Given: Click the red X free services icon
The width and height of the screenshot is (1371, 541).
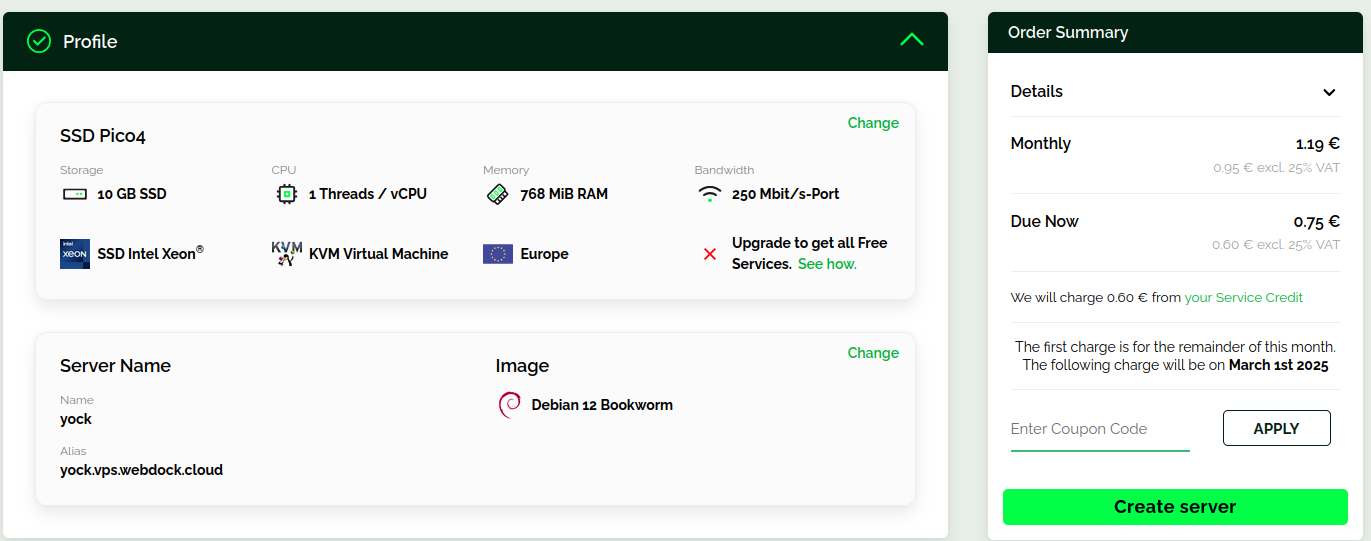Looking at the screenshot, I should (x=710, y=254).
